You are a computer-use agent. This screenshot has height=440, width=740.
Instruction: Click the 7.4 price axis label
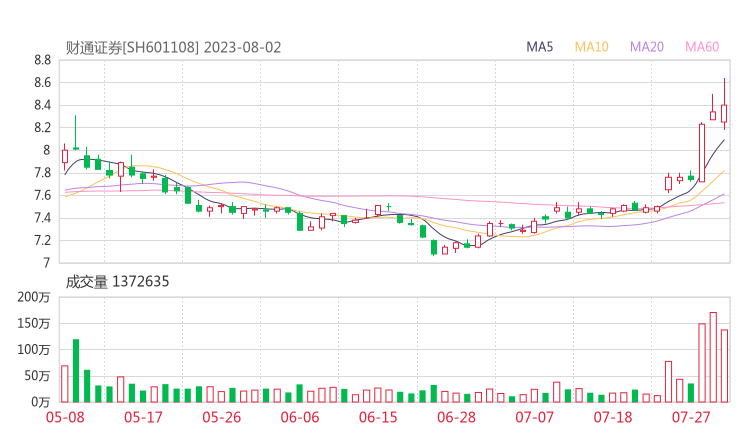[42, 218]
